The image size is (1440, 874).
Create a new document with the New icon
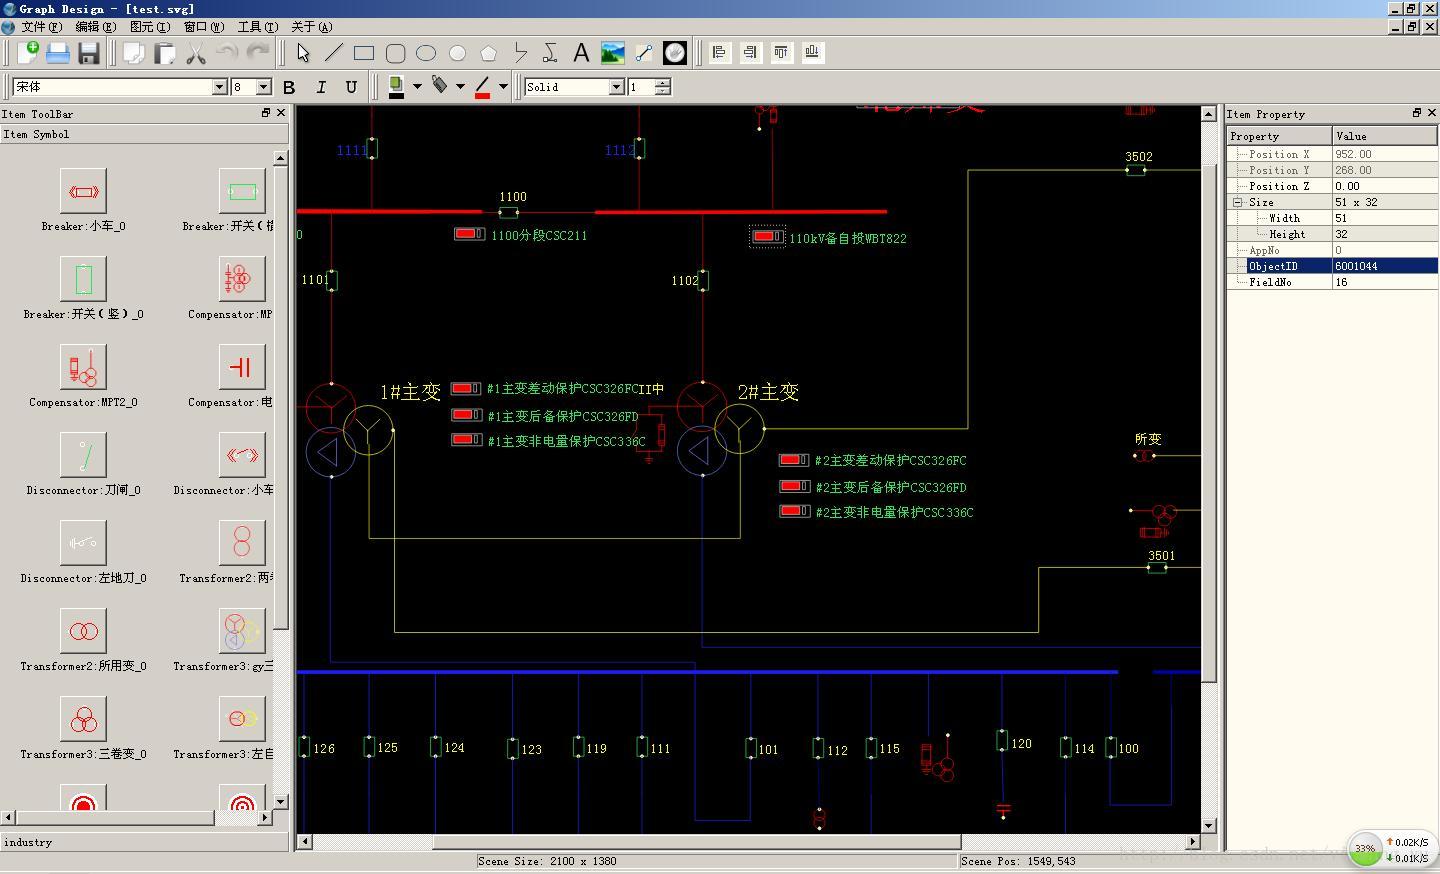tap(27, 53)
